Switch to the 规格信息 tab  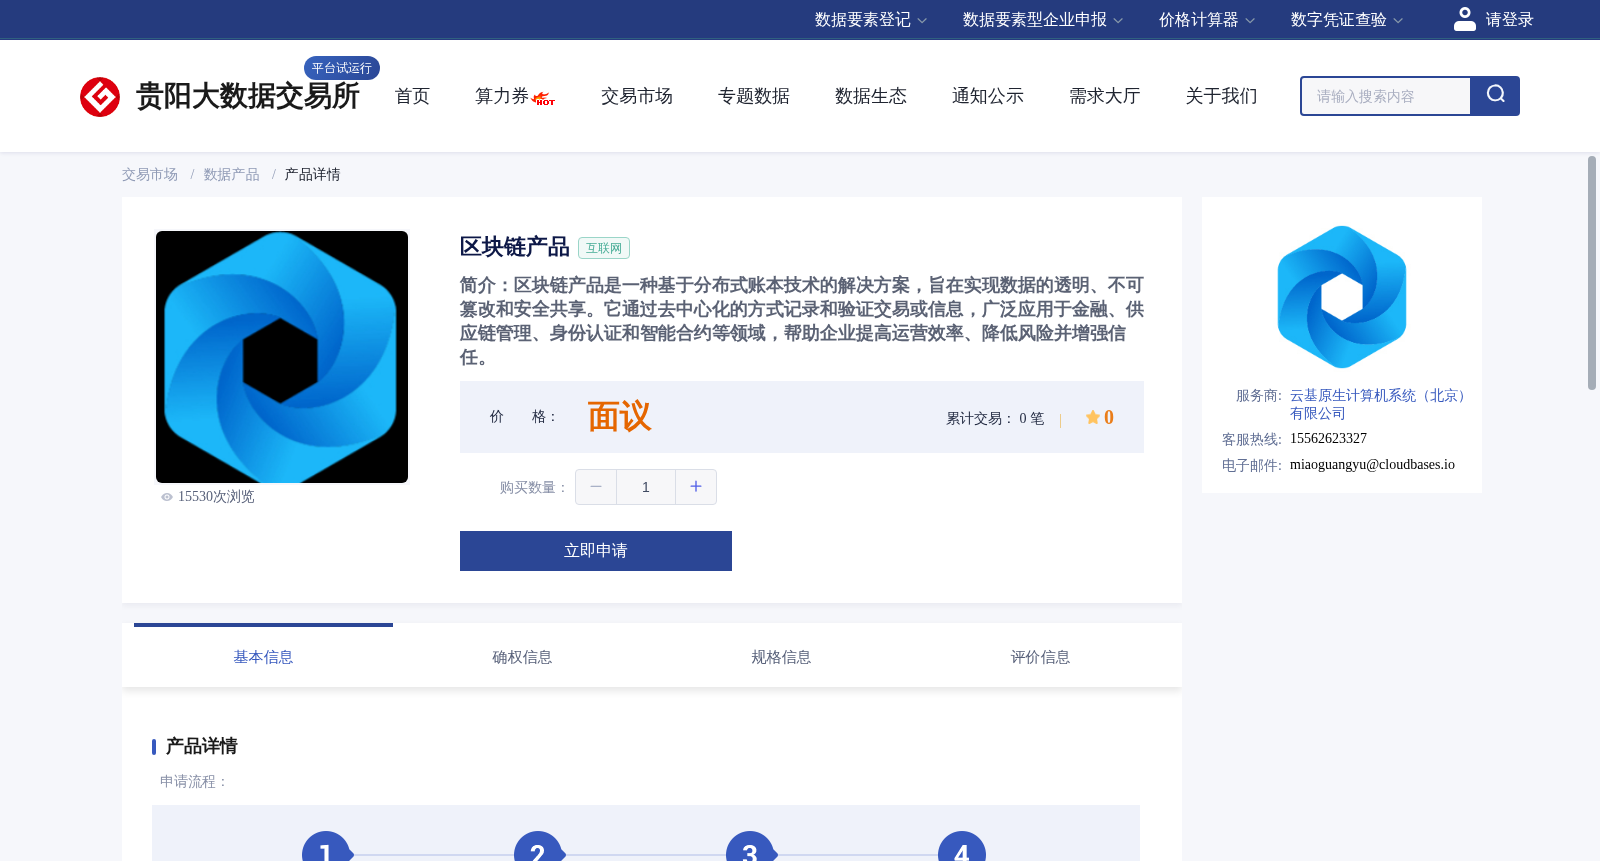[781, 656]
